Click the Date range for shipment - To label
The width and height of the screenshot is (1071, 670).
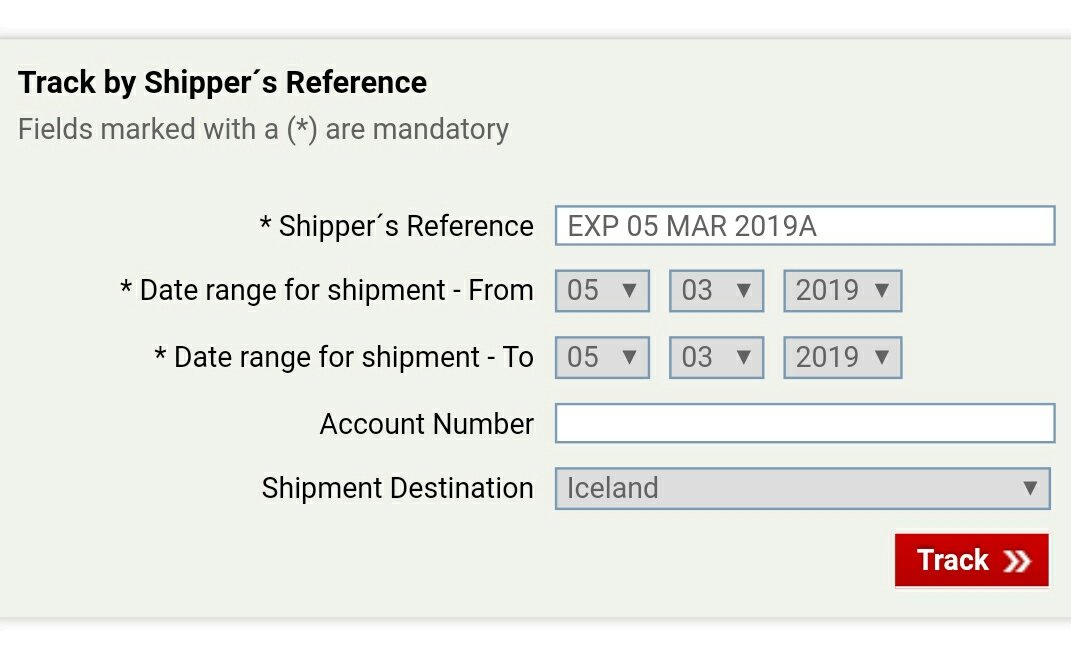tap(344, 357)
